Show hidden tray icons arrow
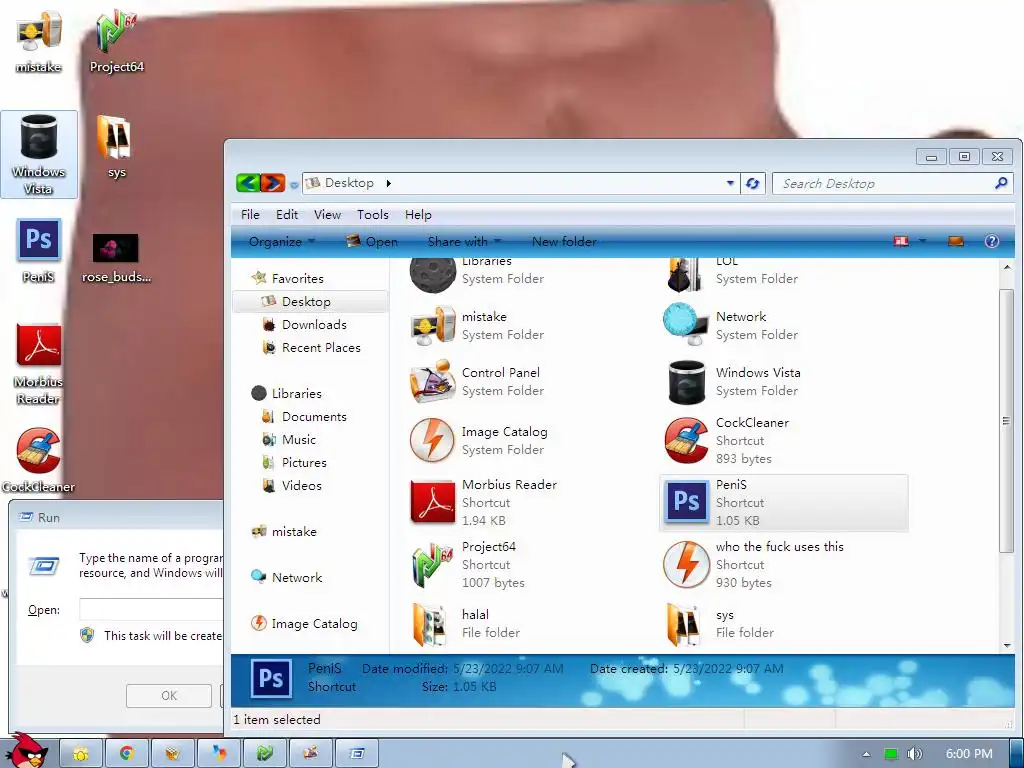This screenshot has height=768, width=1024. [867, 754]
